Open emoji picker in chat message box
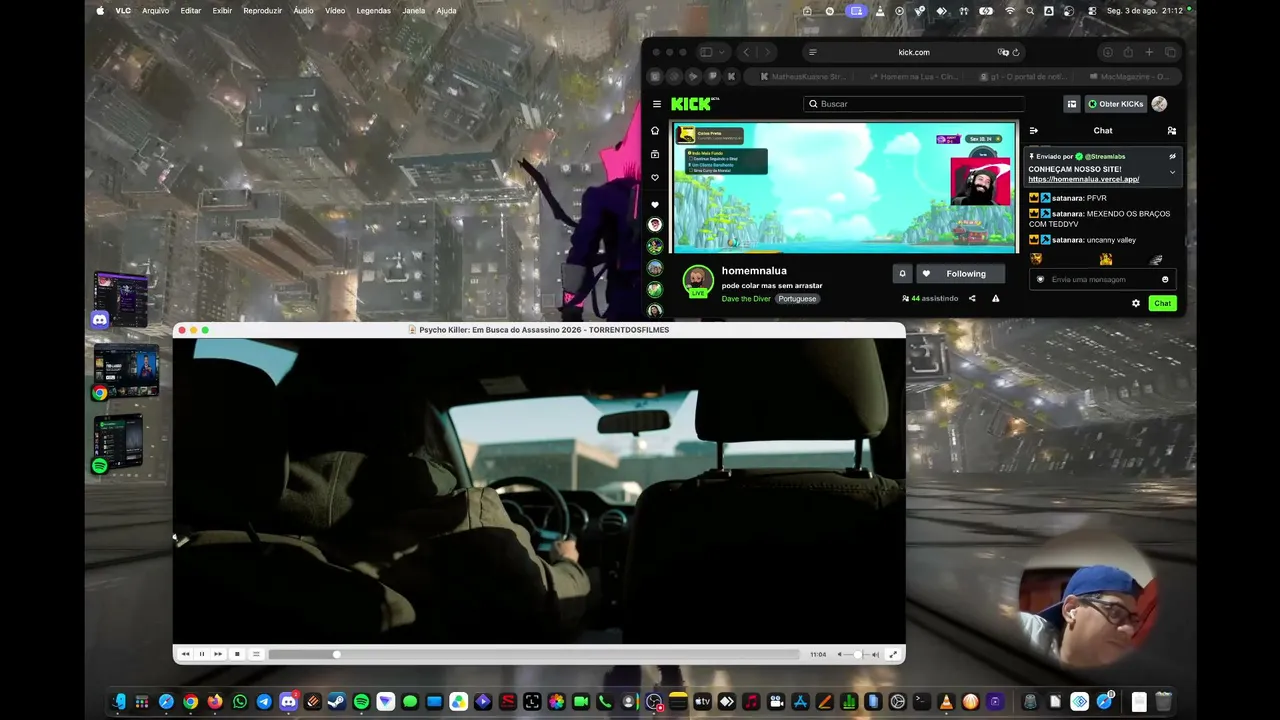The height and width of the screenshot is (720, 1280). click(x=1165, y=280)
